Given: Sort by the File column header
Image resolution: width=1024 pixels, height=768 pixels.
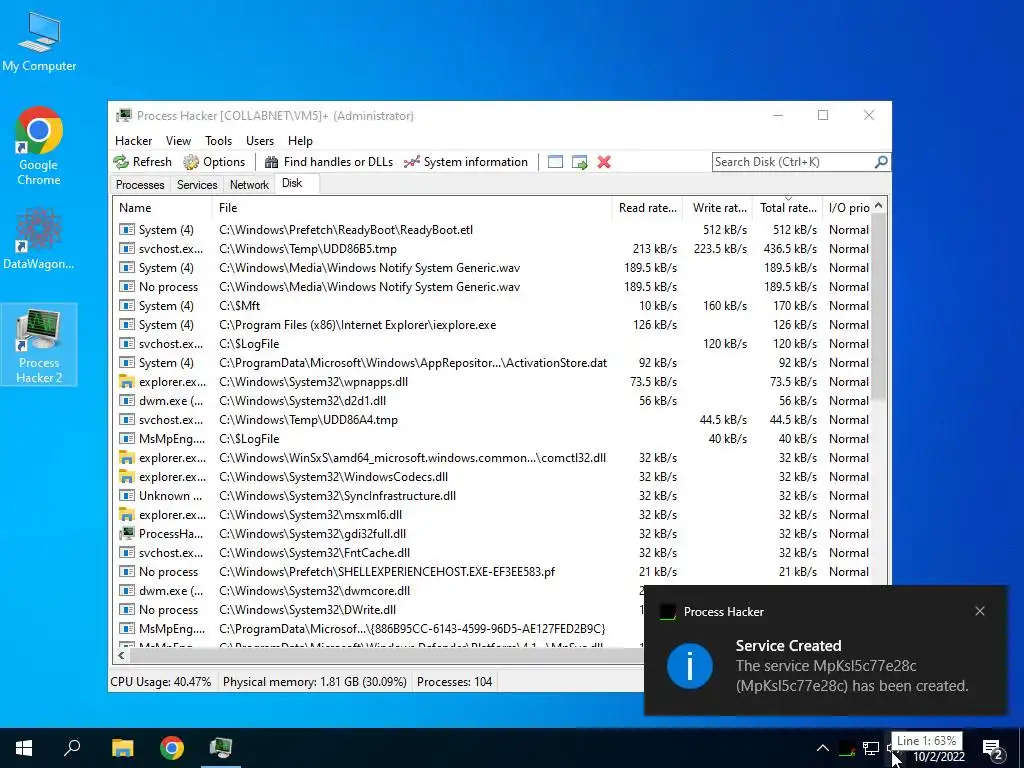Looking at the screenshot, I should click(x=412, y=208).
